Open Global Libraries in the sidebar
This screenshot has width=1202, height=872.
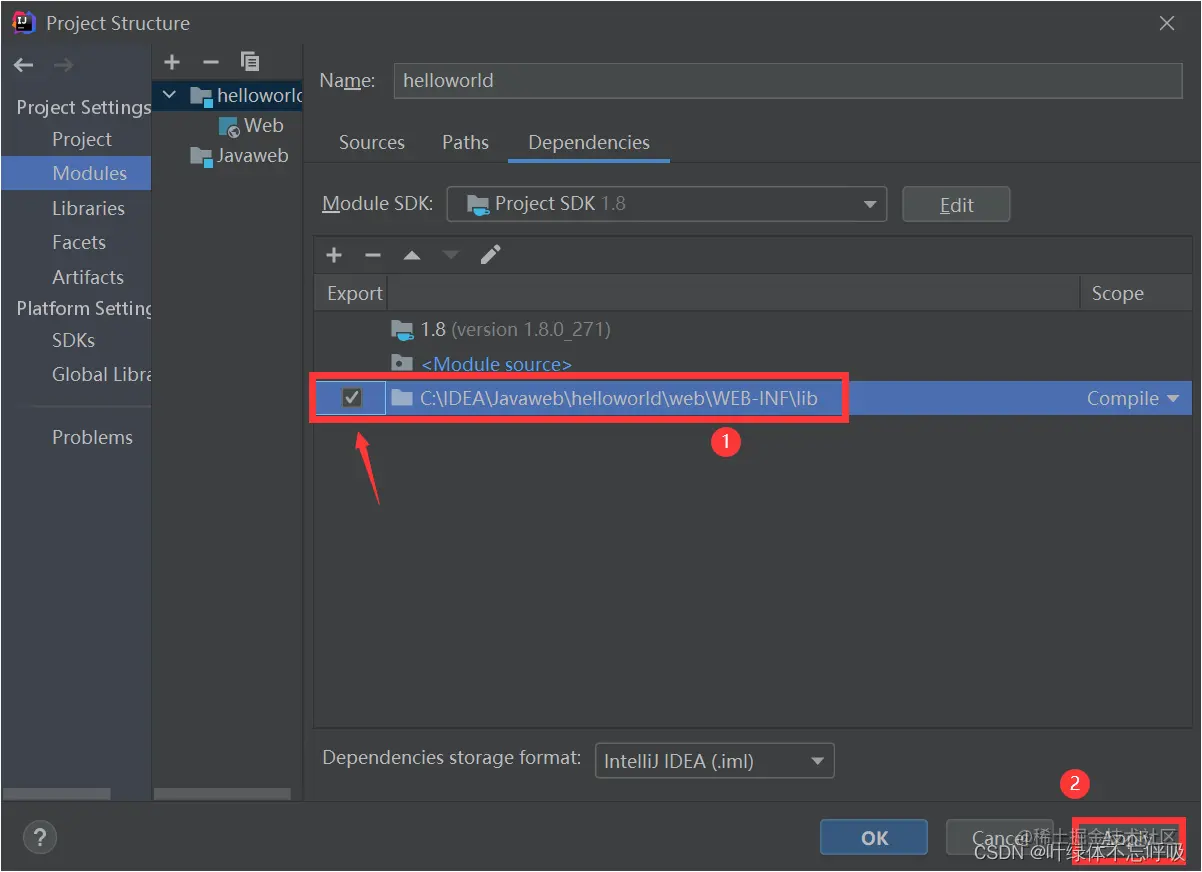(76, 374)
